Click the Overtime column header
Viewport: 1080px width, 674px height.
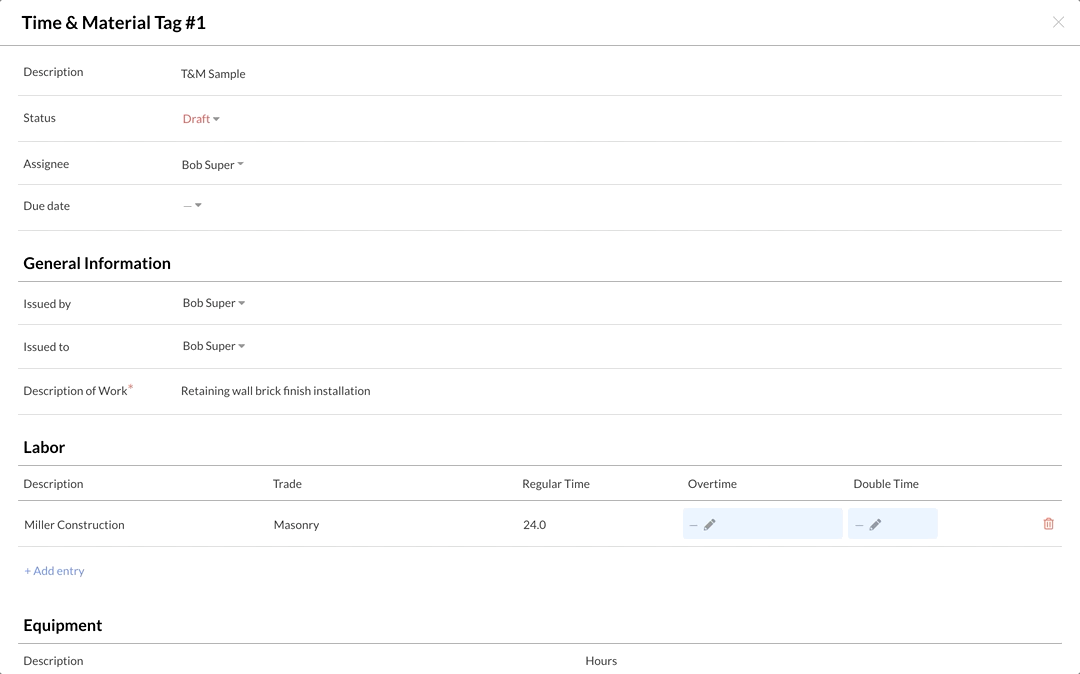(712, 484)
